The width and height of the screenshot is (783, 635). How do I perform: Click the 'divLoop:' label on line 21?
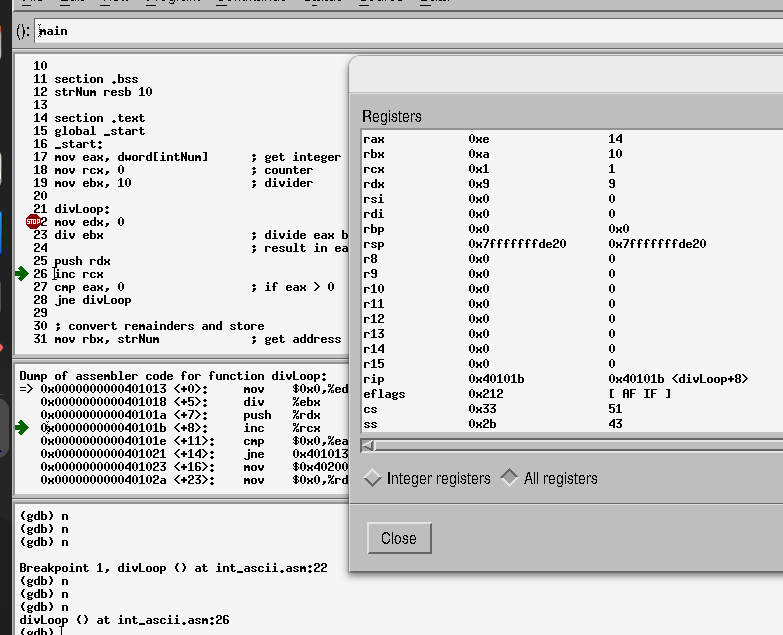[82, 209]
